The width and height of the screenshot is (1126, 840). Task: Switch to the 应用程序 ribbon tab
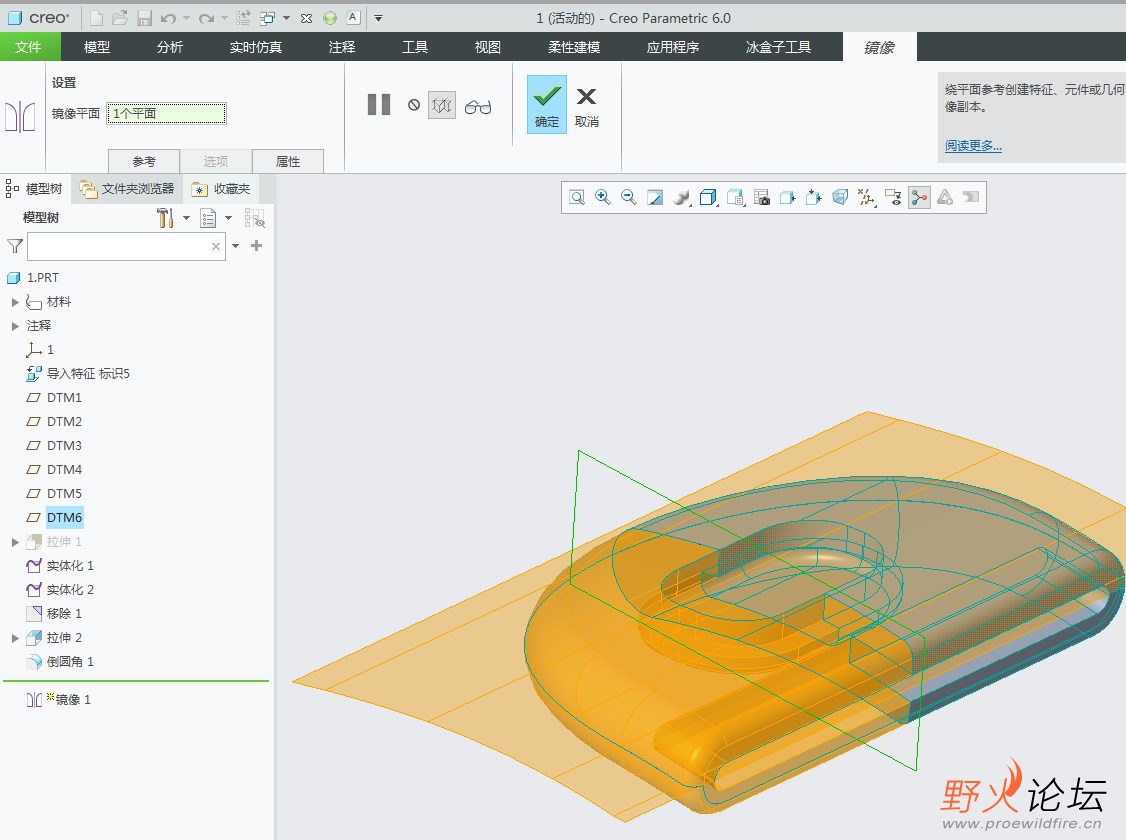point(673,47)
